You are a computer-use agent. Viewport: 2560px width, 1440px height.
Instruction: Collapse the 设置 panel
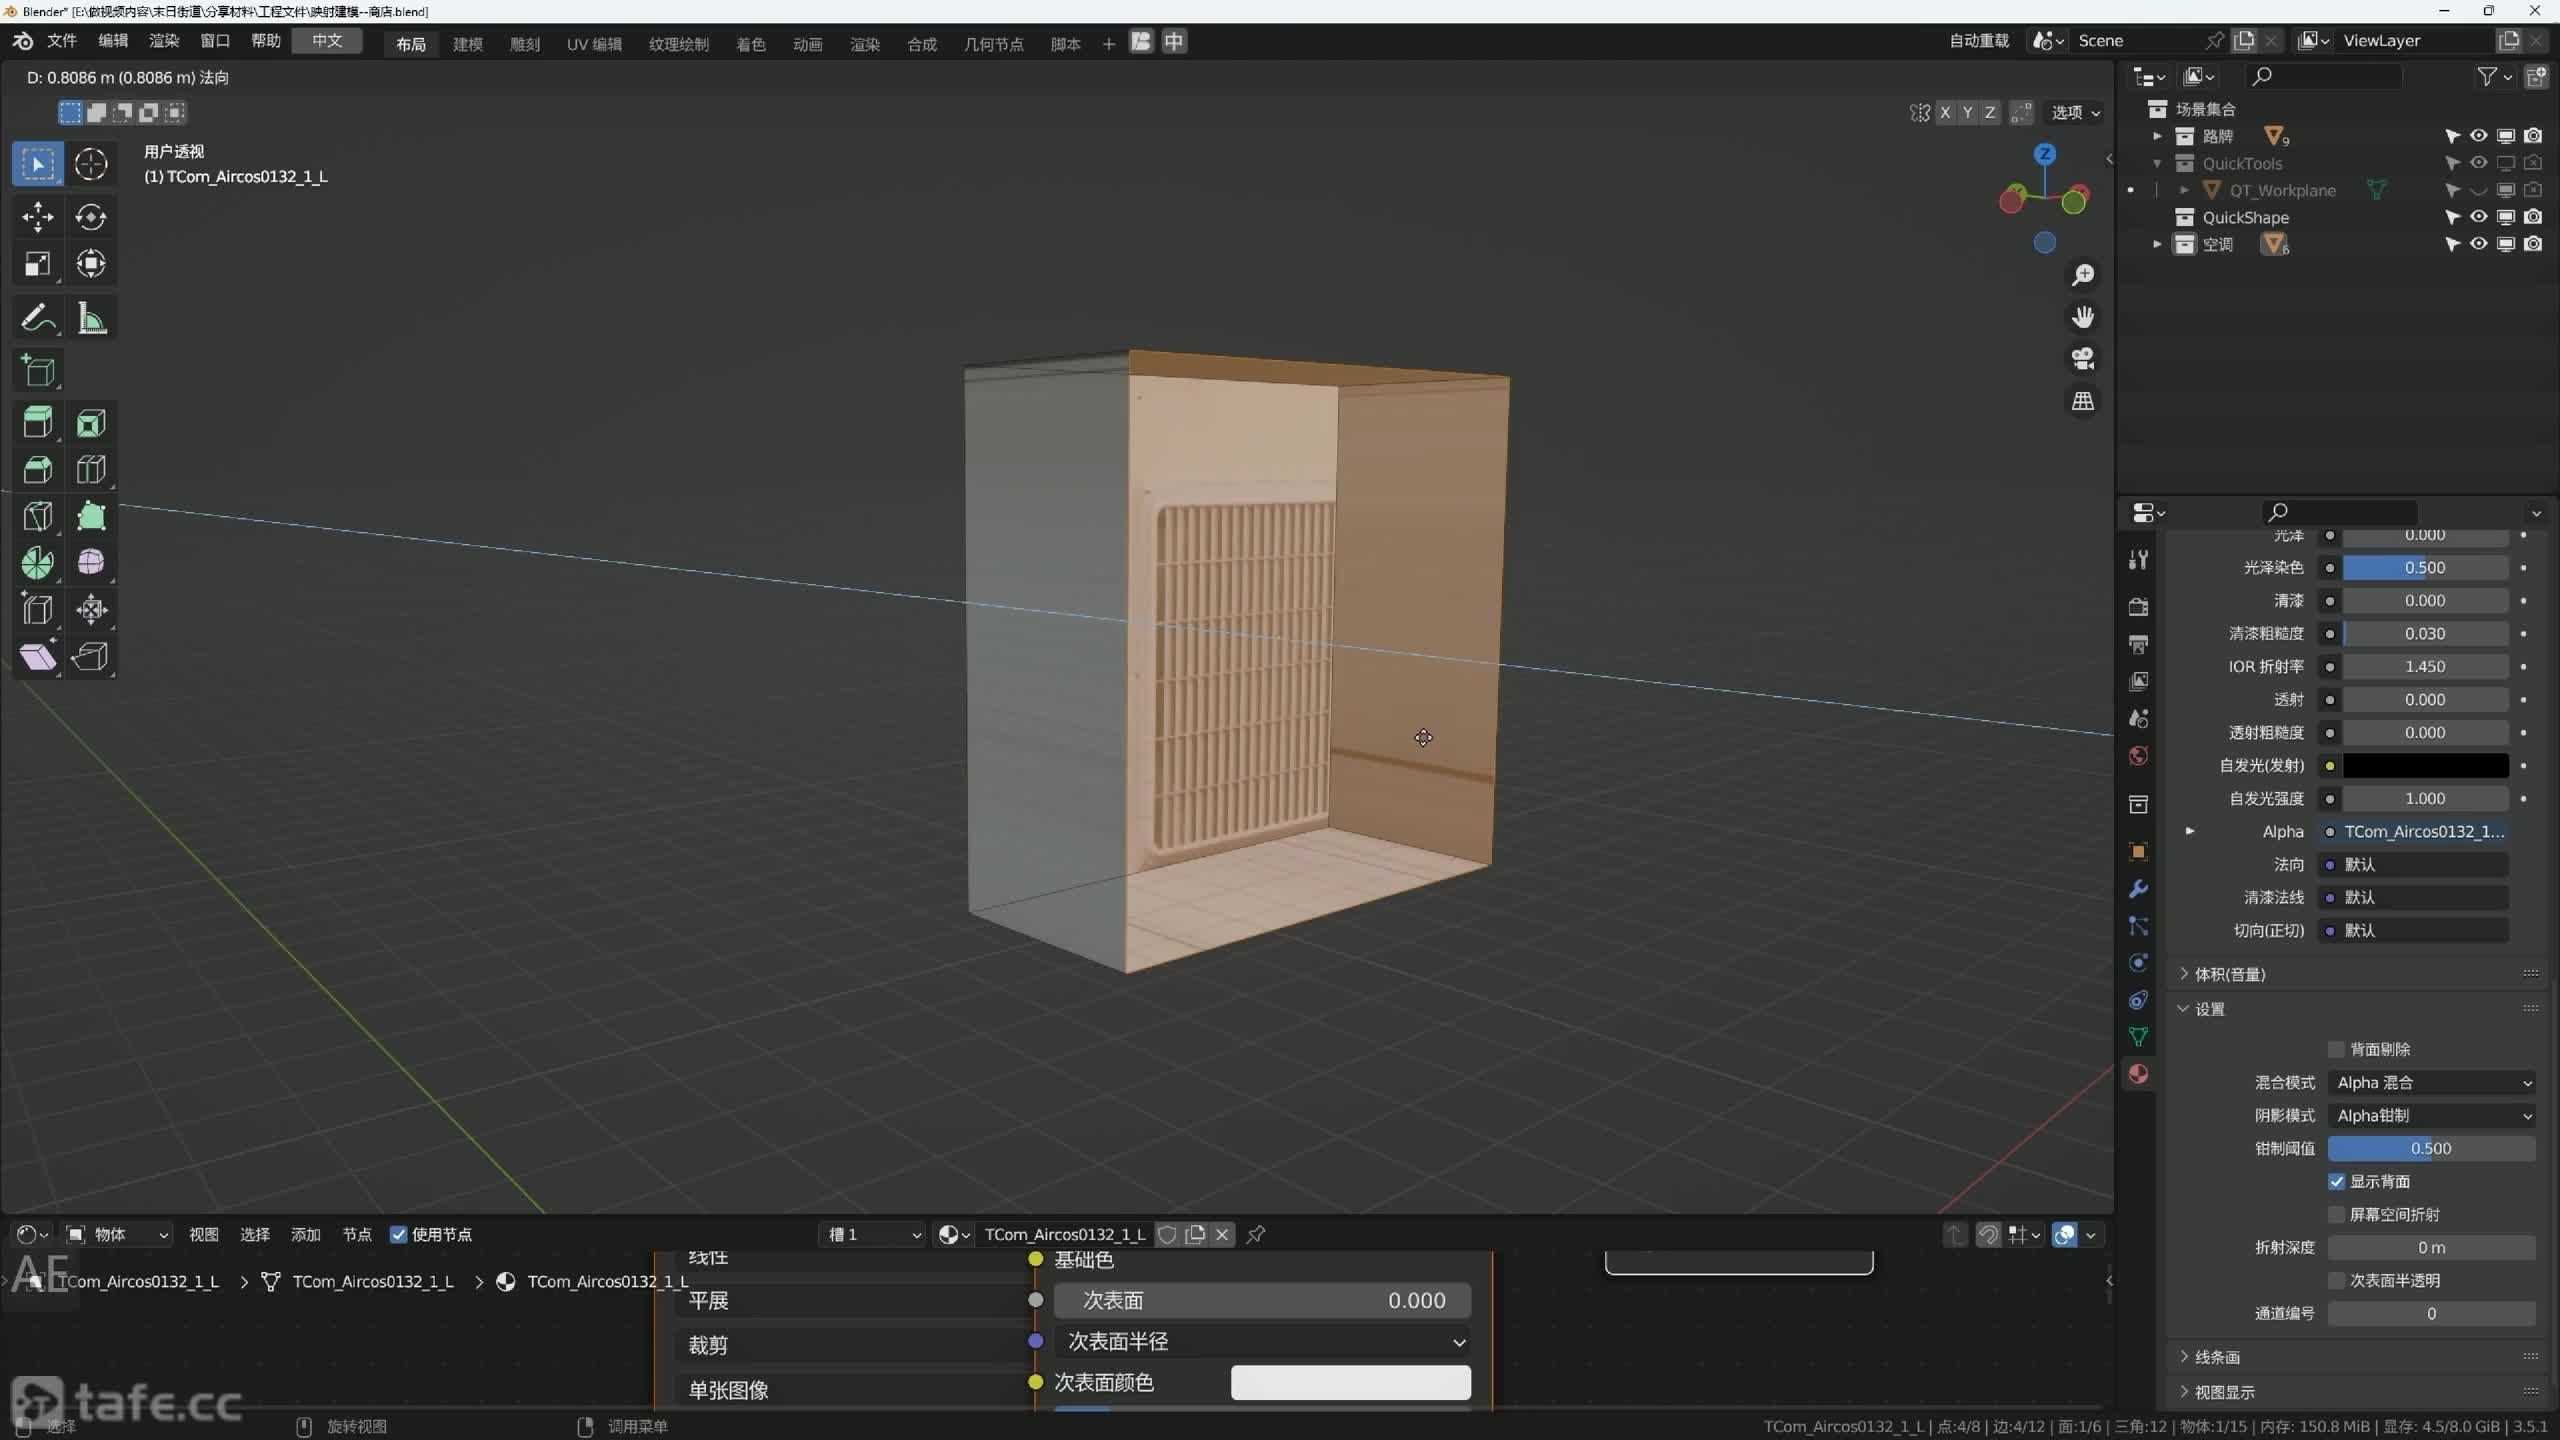click(2209, 1009)
